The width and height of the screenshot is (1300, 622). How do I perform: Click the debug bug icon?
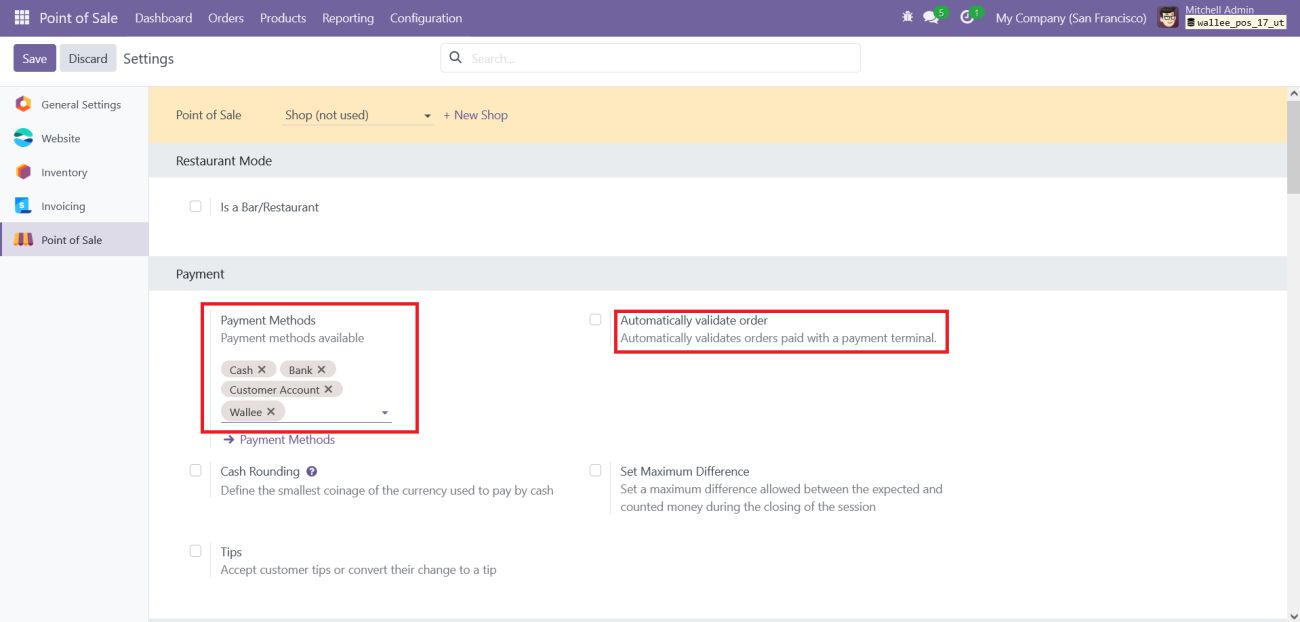[x=906, y=18]
